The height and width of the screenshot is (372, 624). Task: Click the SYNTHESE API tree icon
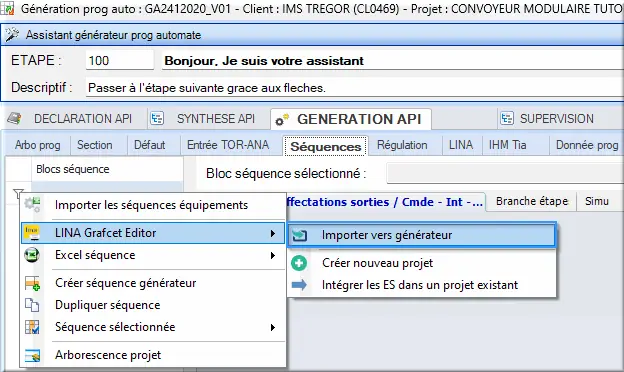[157, 119]
